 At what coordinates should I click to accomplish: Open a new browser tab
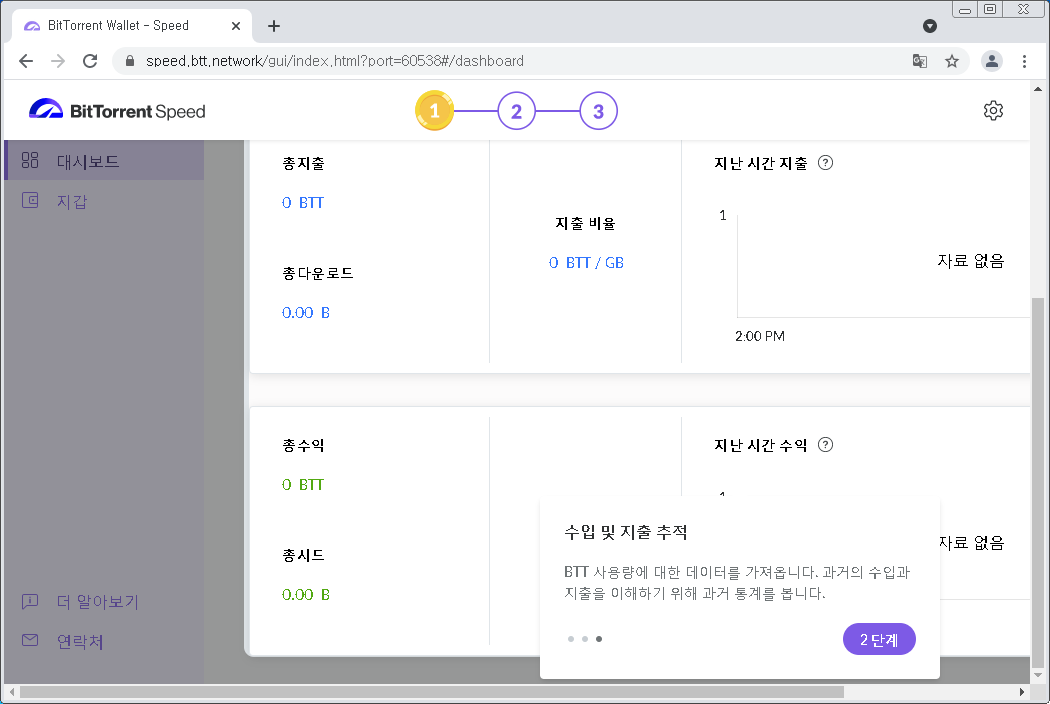click(274, 26)
